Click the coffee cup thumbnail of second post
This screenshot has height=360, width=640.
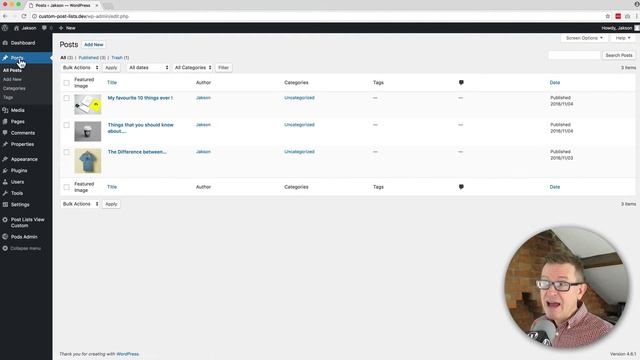pyautogui.click(x=88, y=131)
